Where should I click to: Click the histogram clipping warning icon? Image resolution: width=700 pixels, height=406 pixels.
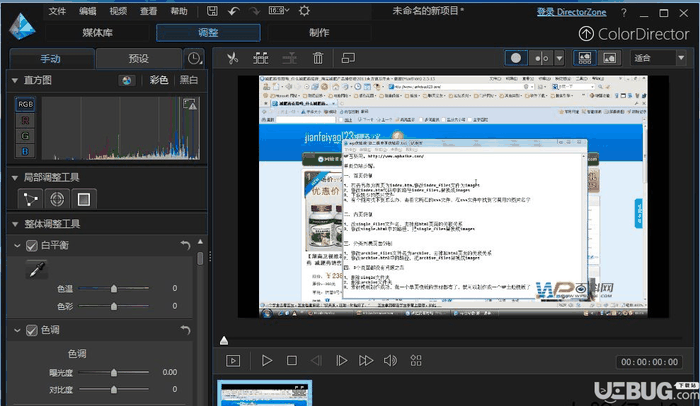[190, 104]
